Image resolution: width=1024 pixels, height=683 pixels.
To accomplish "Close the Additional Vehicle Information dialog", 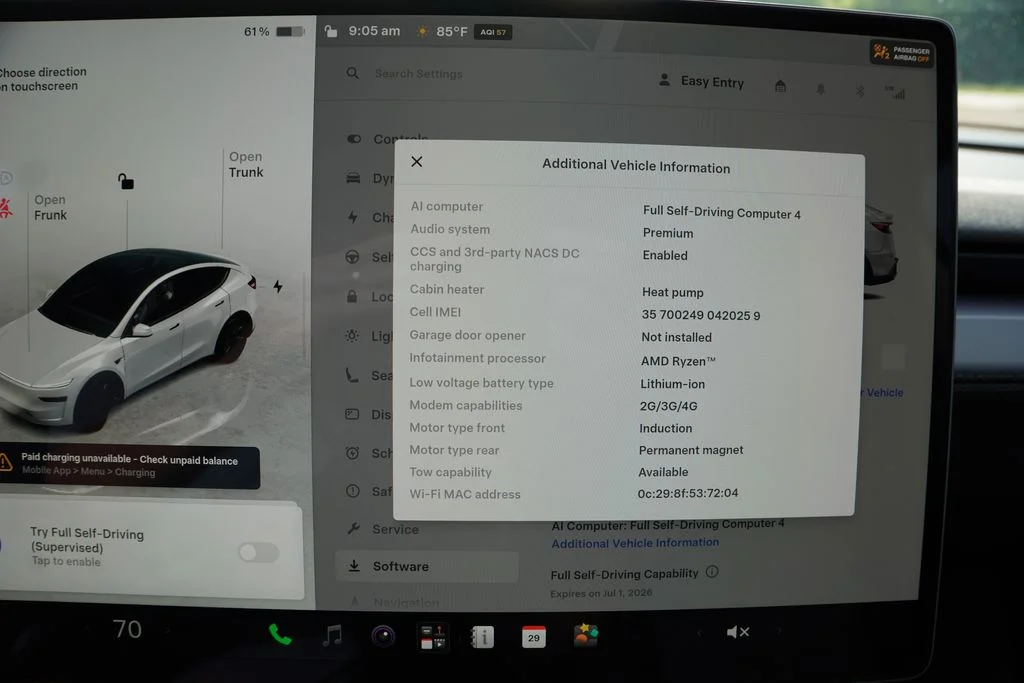I will (x=417, y=161).
